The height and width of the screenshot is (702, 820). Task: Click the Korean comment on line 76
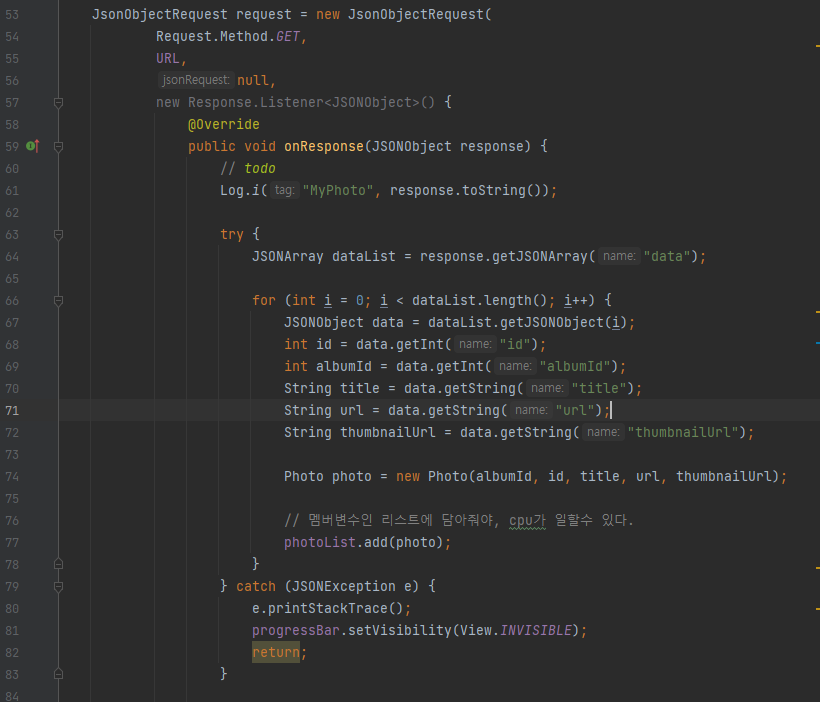(x=459, y=520)
